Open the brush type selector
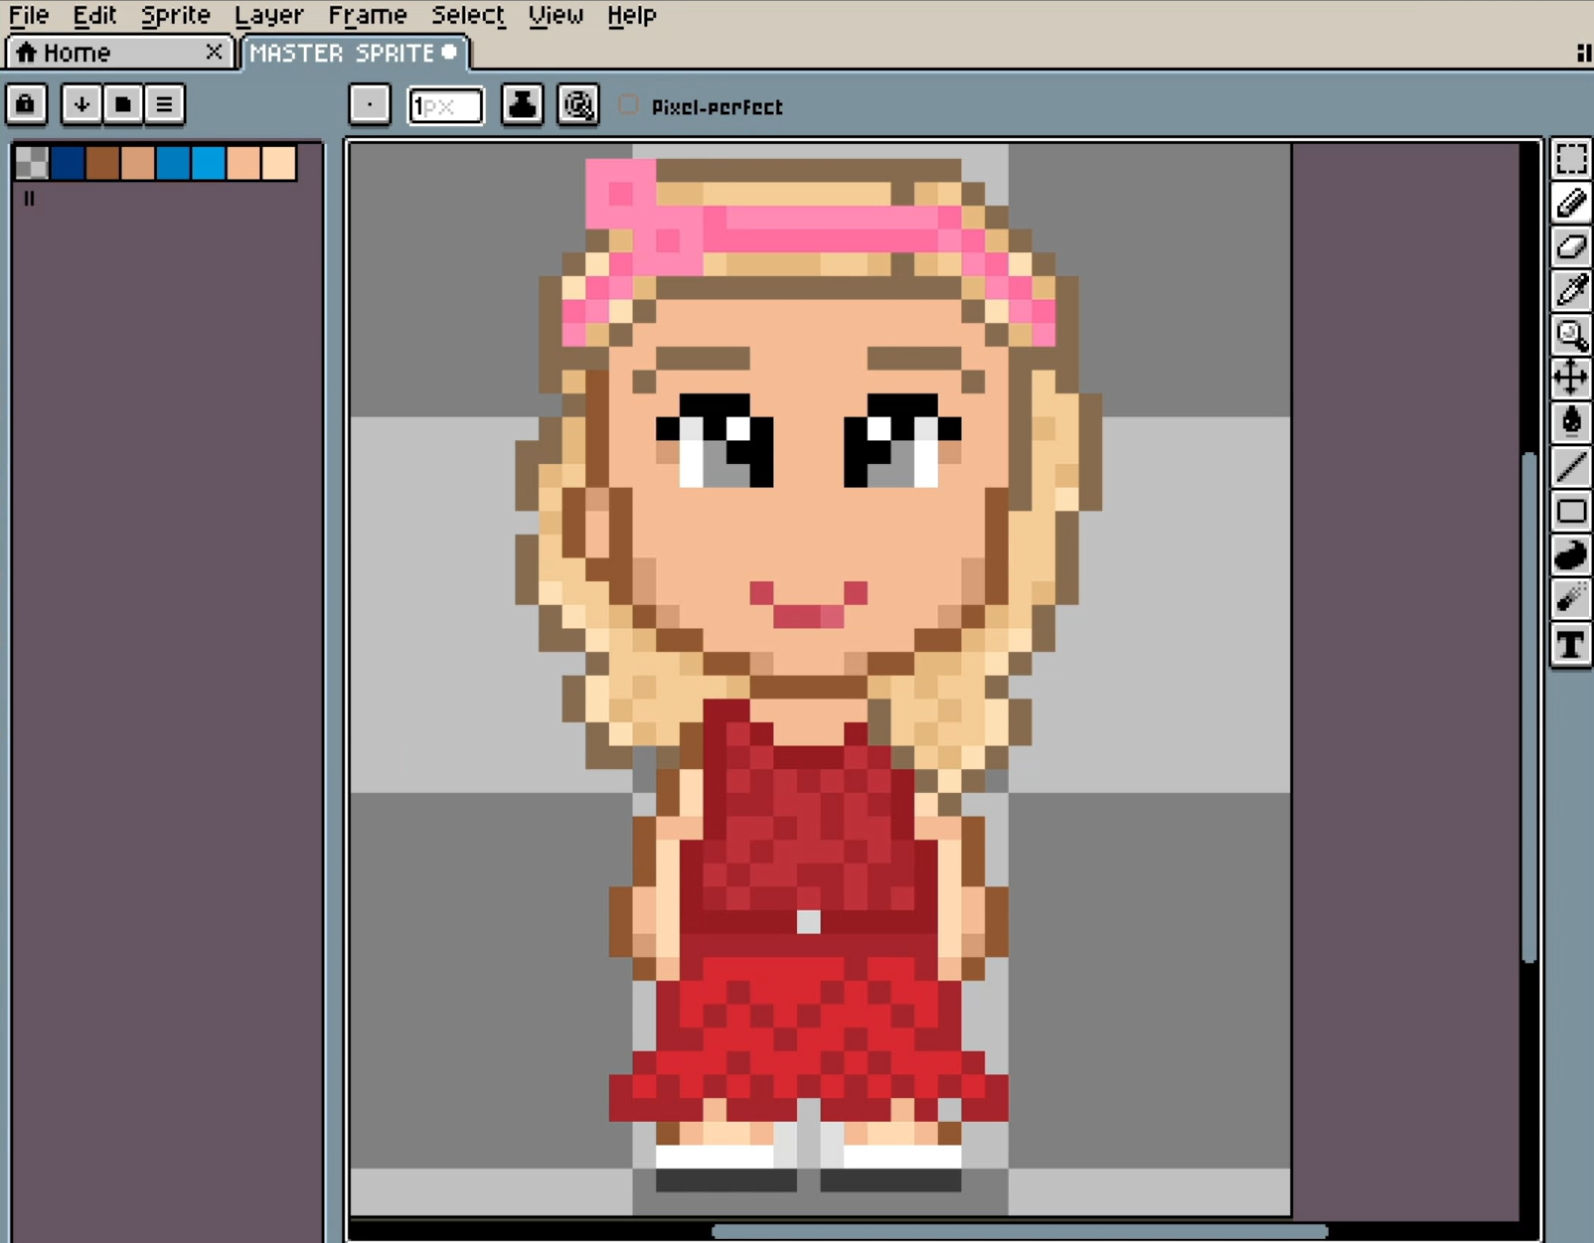Screen dimensions: 1594x1243 point(369,105)
